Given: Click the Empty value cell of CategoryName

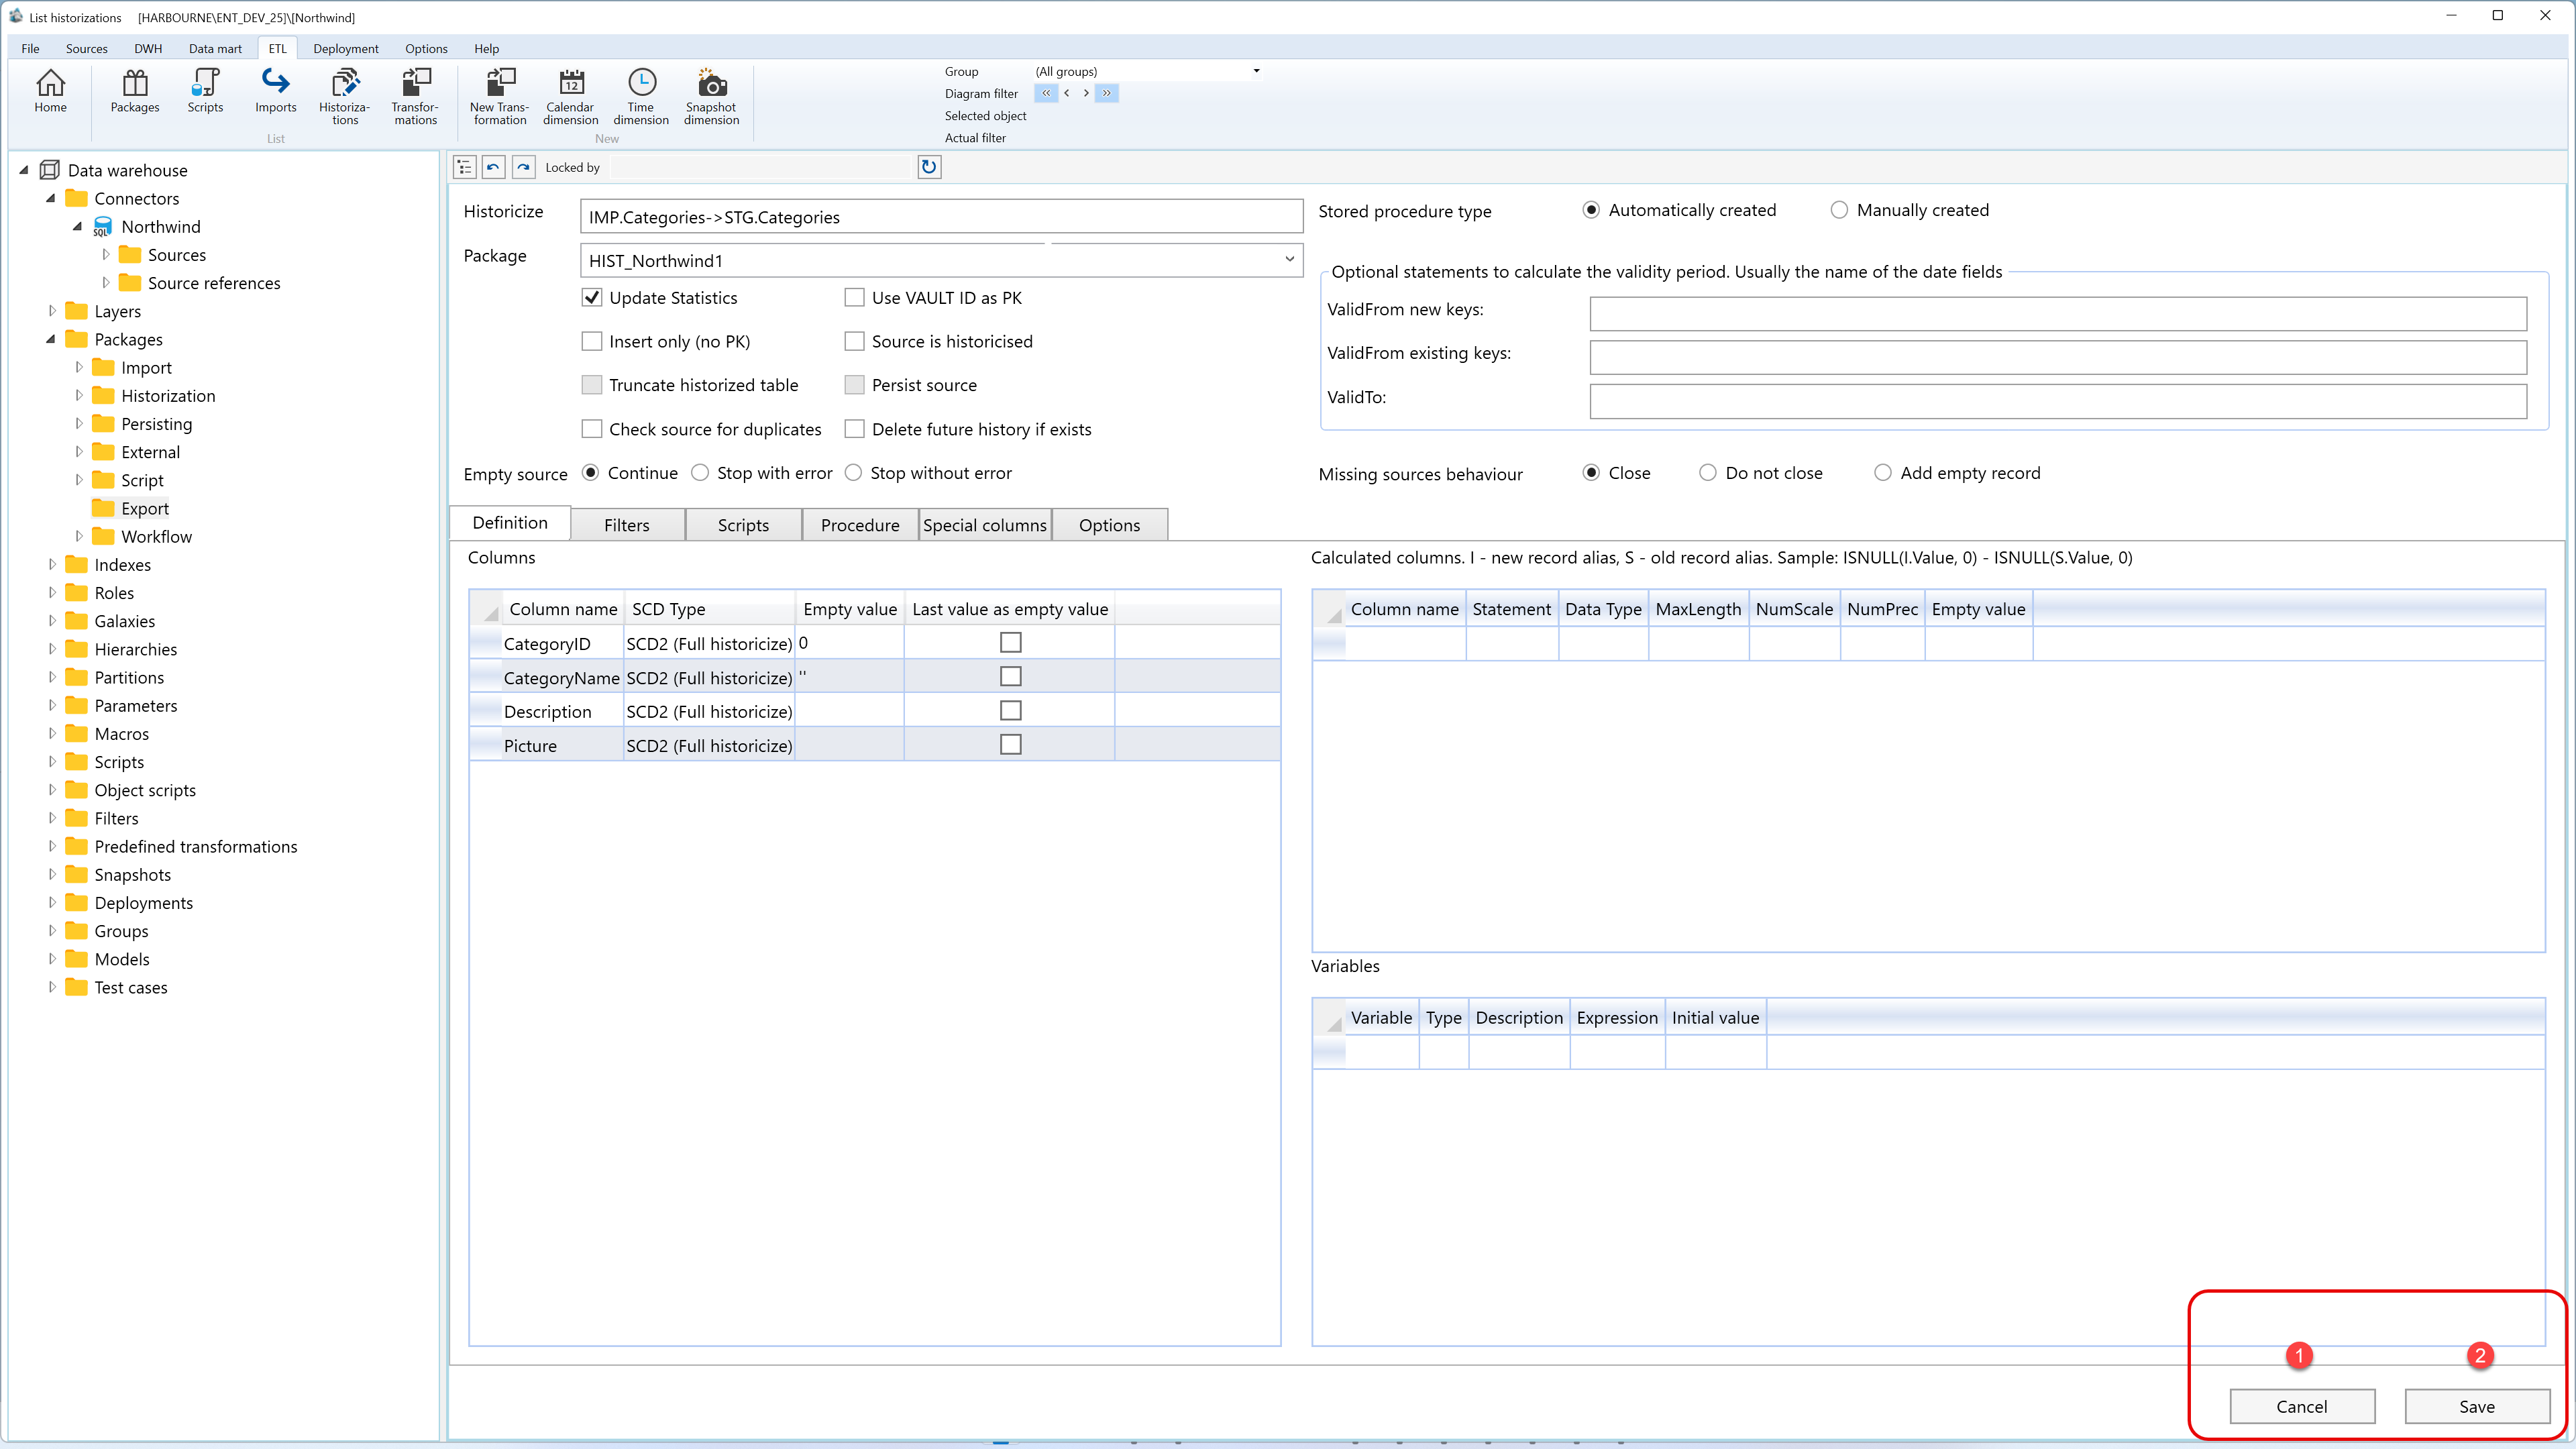Looking at the screenshot, I should (x=849, y=677).
